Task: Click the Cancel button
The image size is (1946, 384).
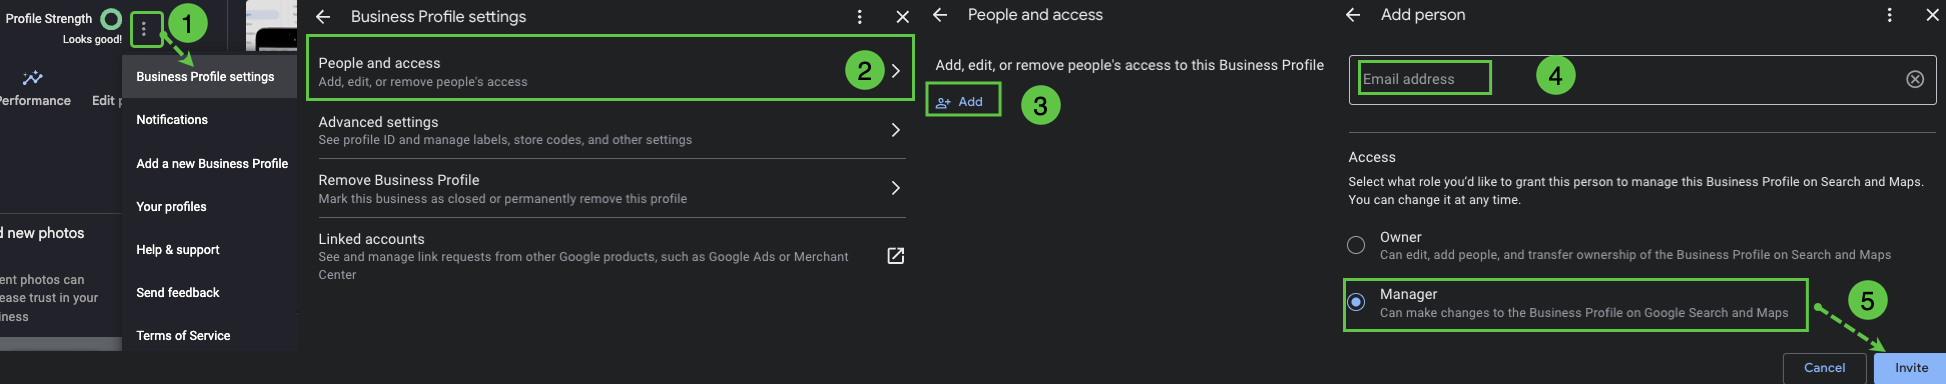Action: tap(1824, 368)
